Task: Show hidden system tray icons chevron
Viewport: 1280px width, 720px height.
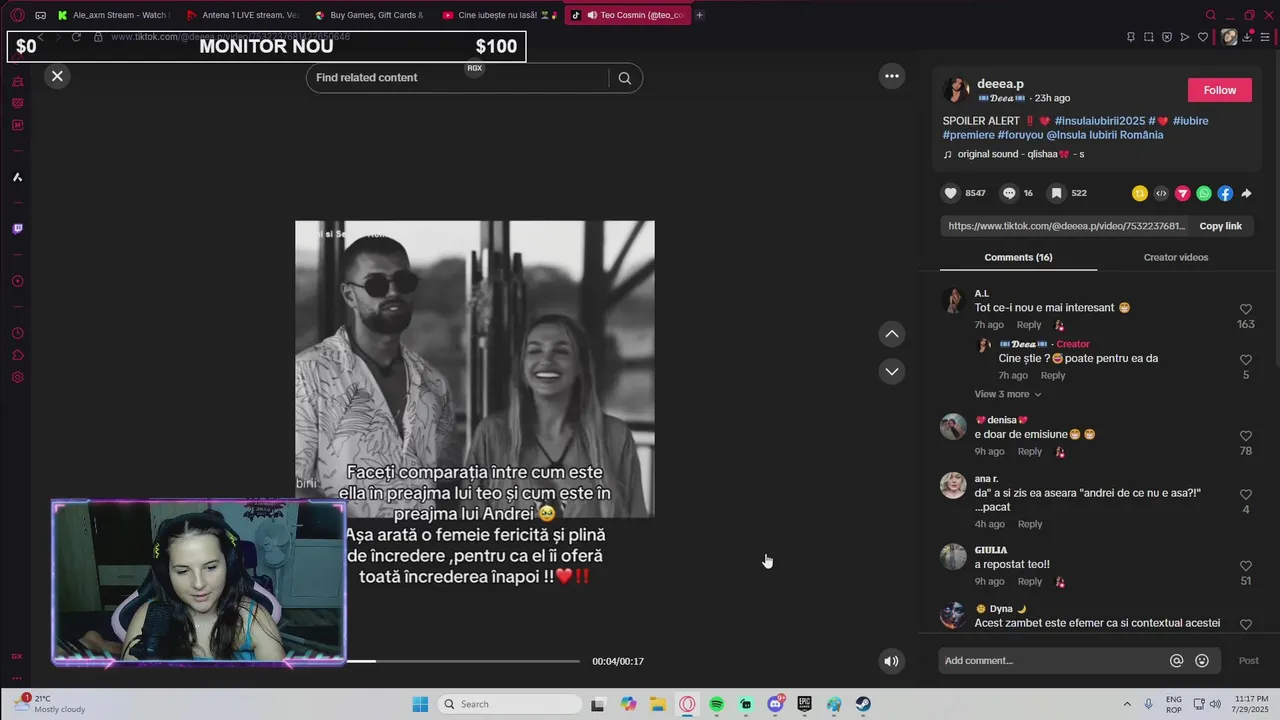Action: point(1127,704)
